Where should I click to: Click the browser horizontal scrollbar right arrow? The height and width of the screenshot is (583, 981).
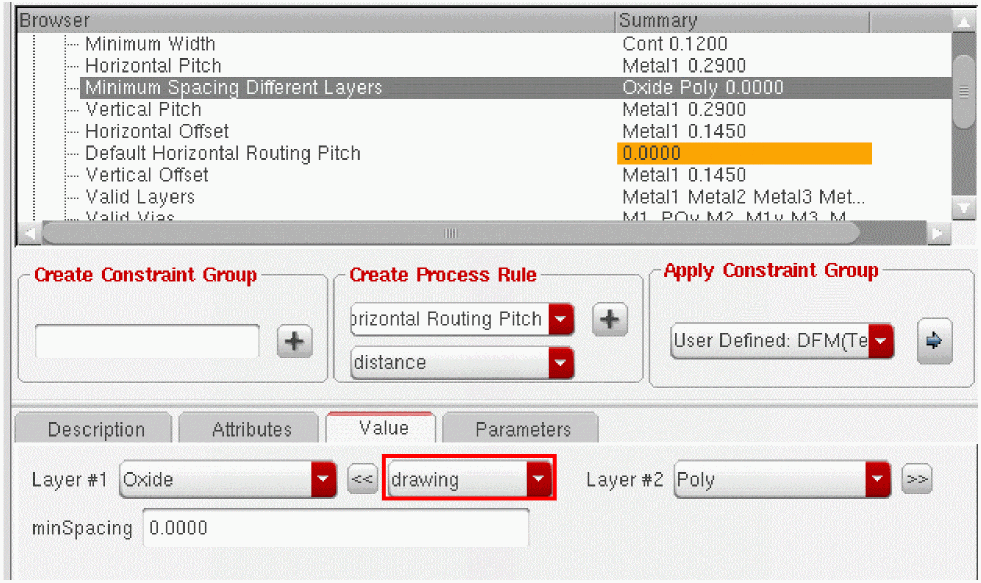coord(937,233)
